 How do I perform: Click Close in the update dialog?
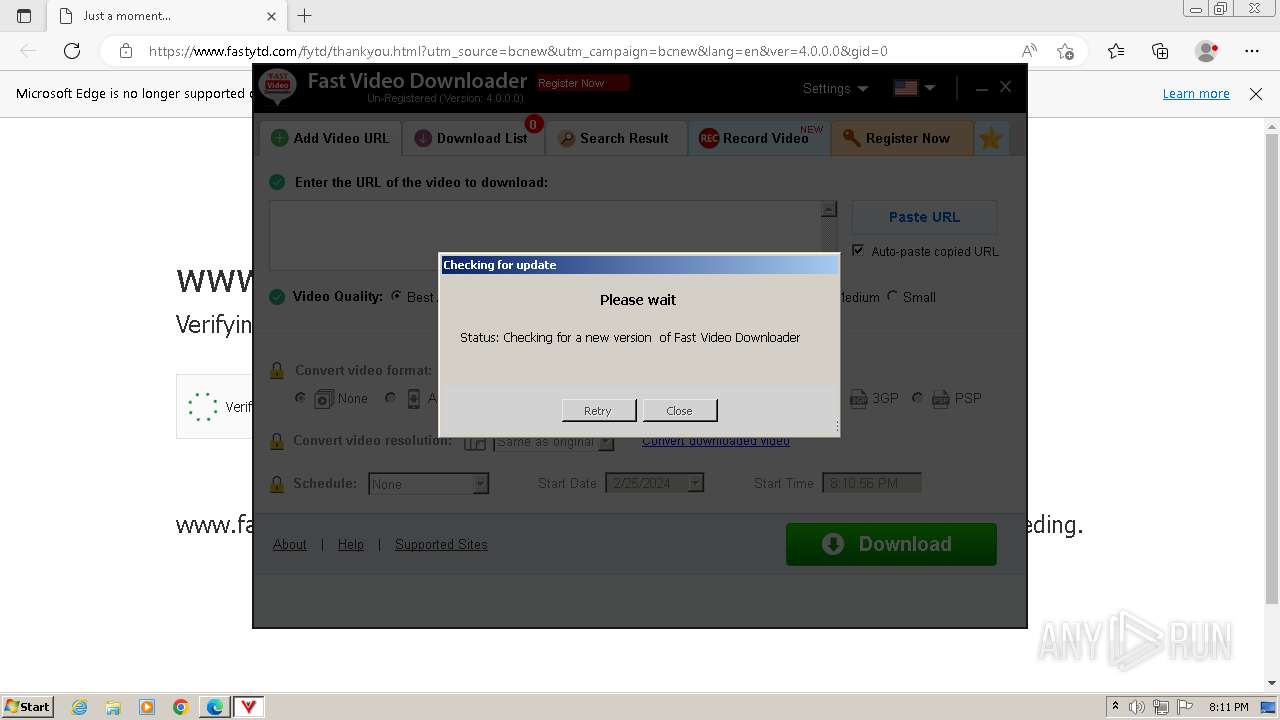click(x=679, y=410)
